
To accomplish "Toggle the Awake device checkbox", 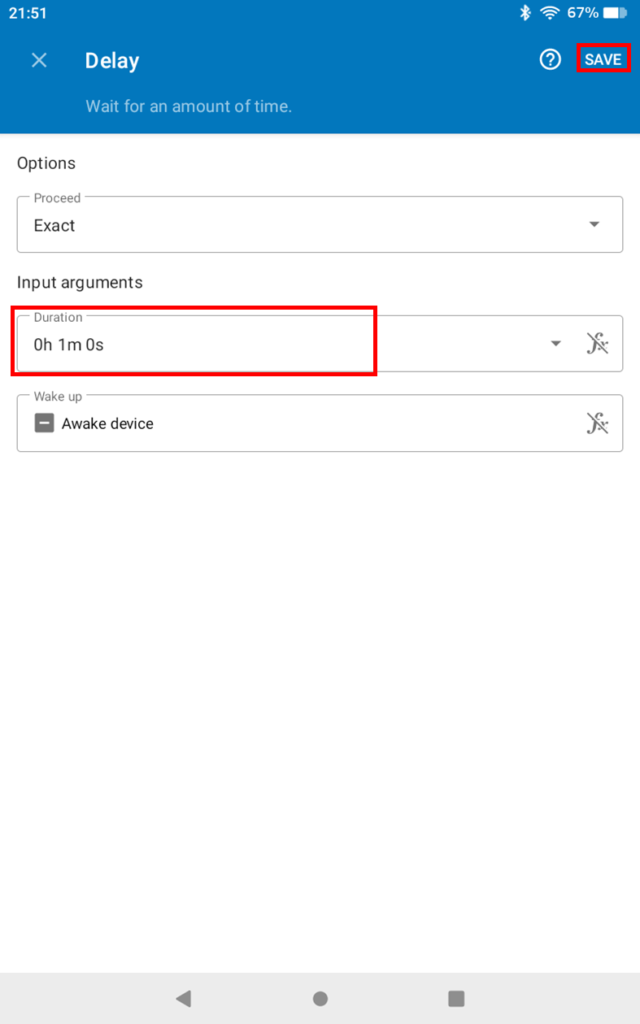I will pos(44,423).
